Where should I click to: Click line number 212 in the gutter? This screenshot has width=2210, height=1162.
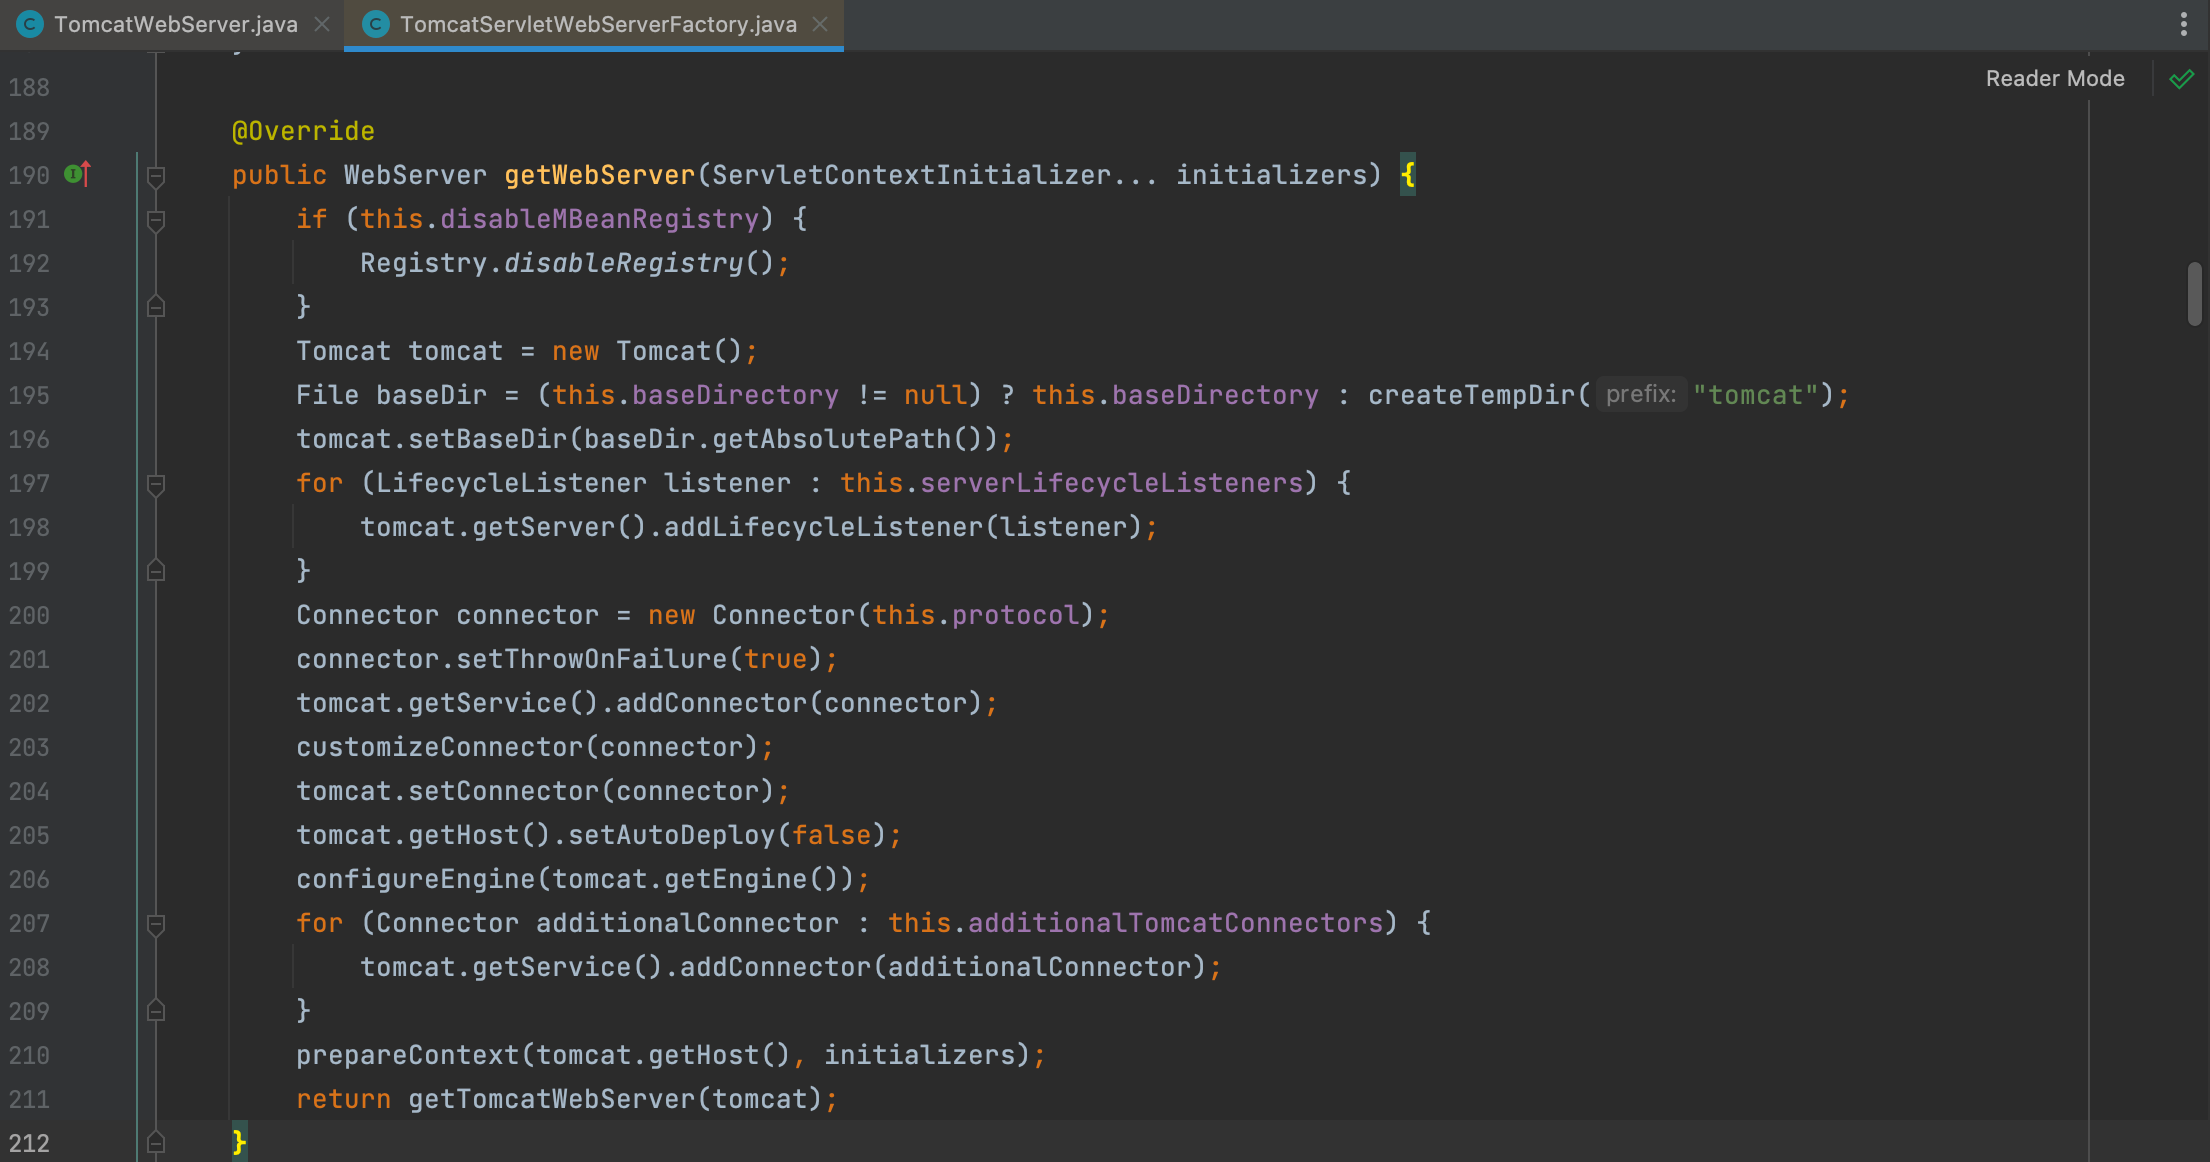(x=29, y=1143)
